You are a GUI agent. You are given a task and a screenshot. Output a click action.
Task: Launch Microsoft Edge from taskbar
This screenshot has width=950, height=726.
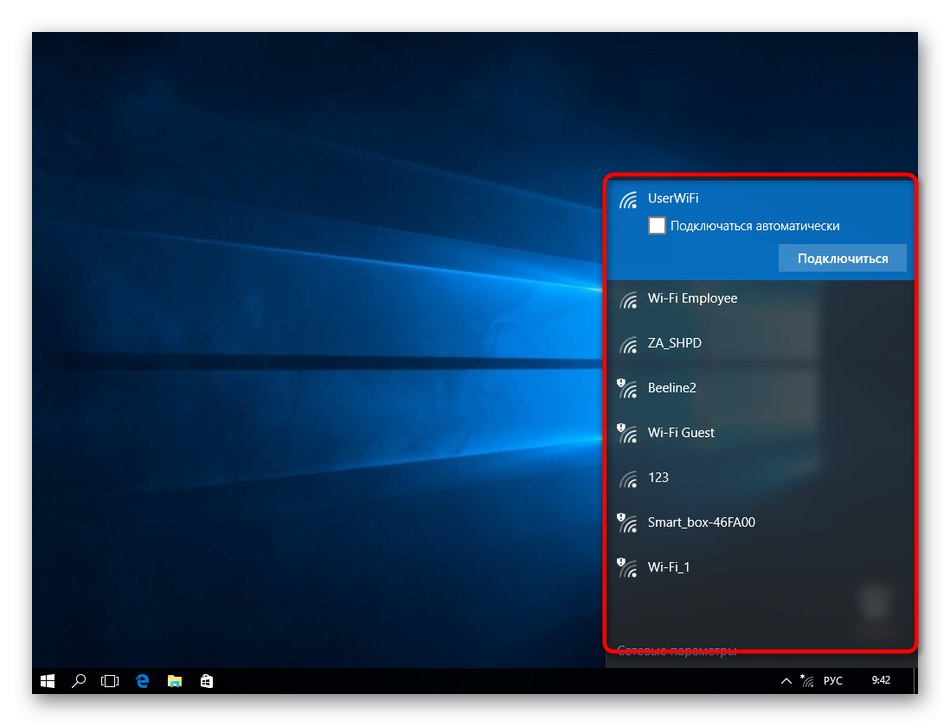pos(142,681)
